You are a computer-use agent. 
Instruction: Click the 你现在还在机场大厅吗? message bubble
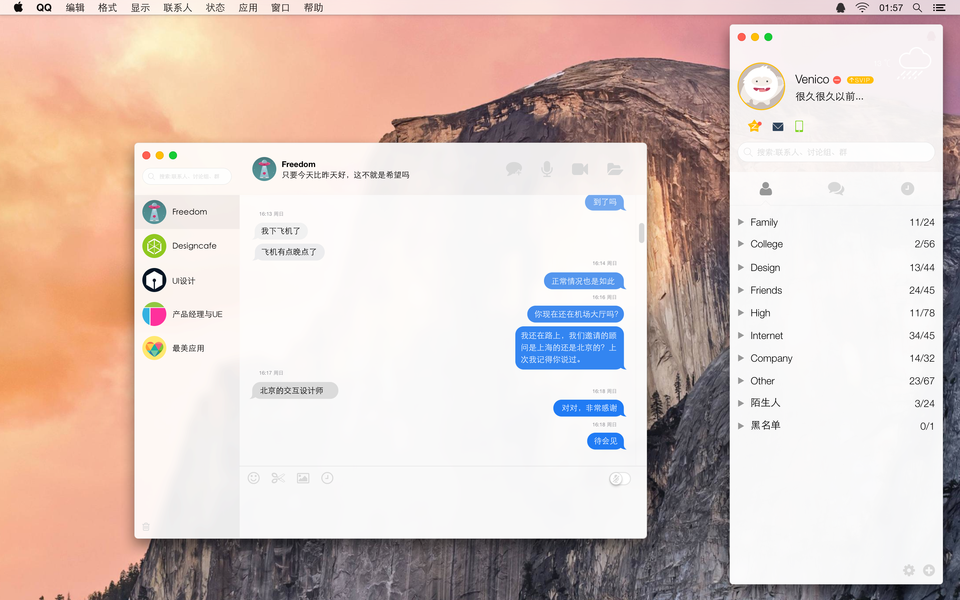[576, 314]
